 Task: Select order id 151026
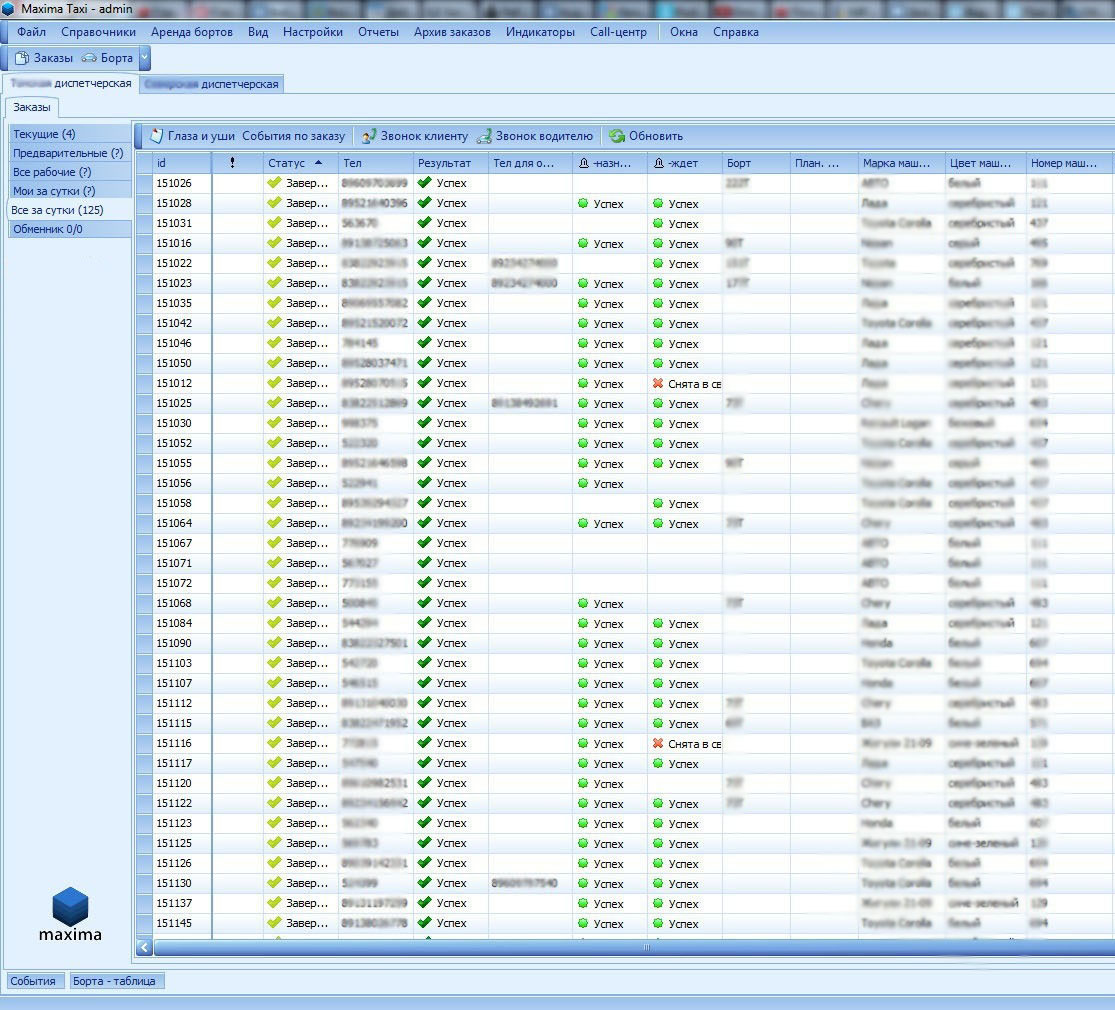174,183
